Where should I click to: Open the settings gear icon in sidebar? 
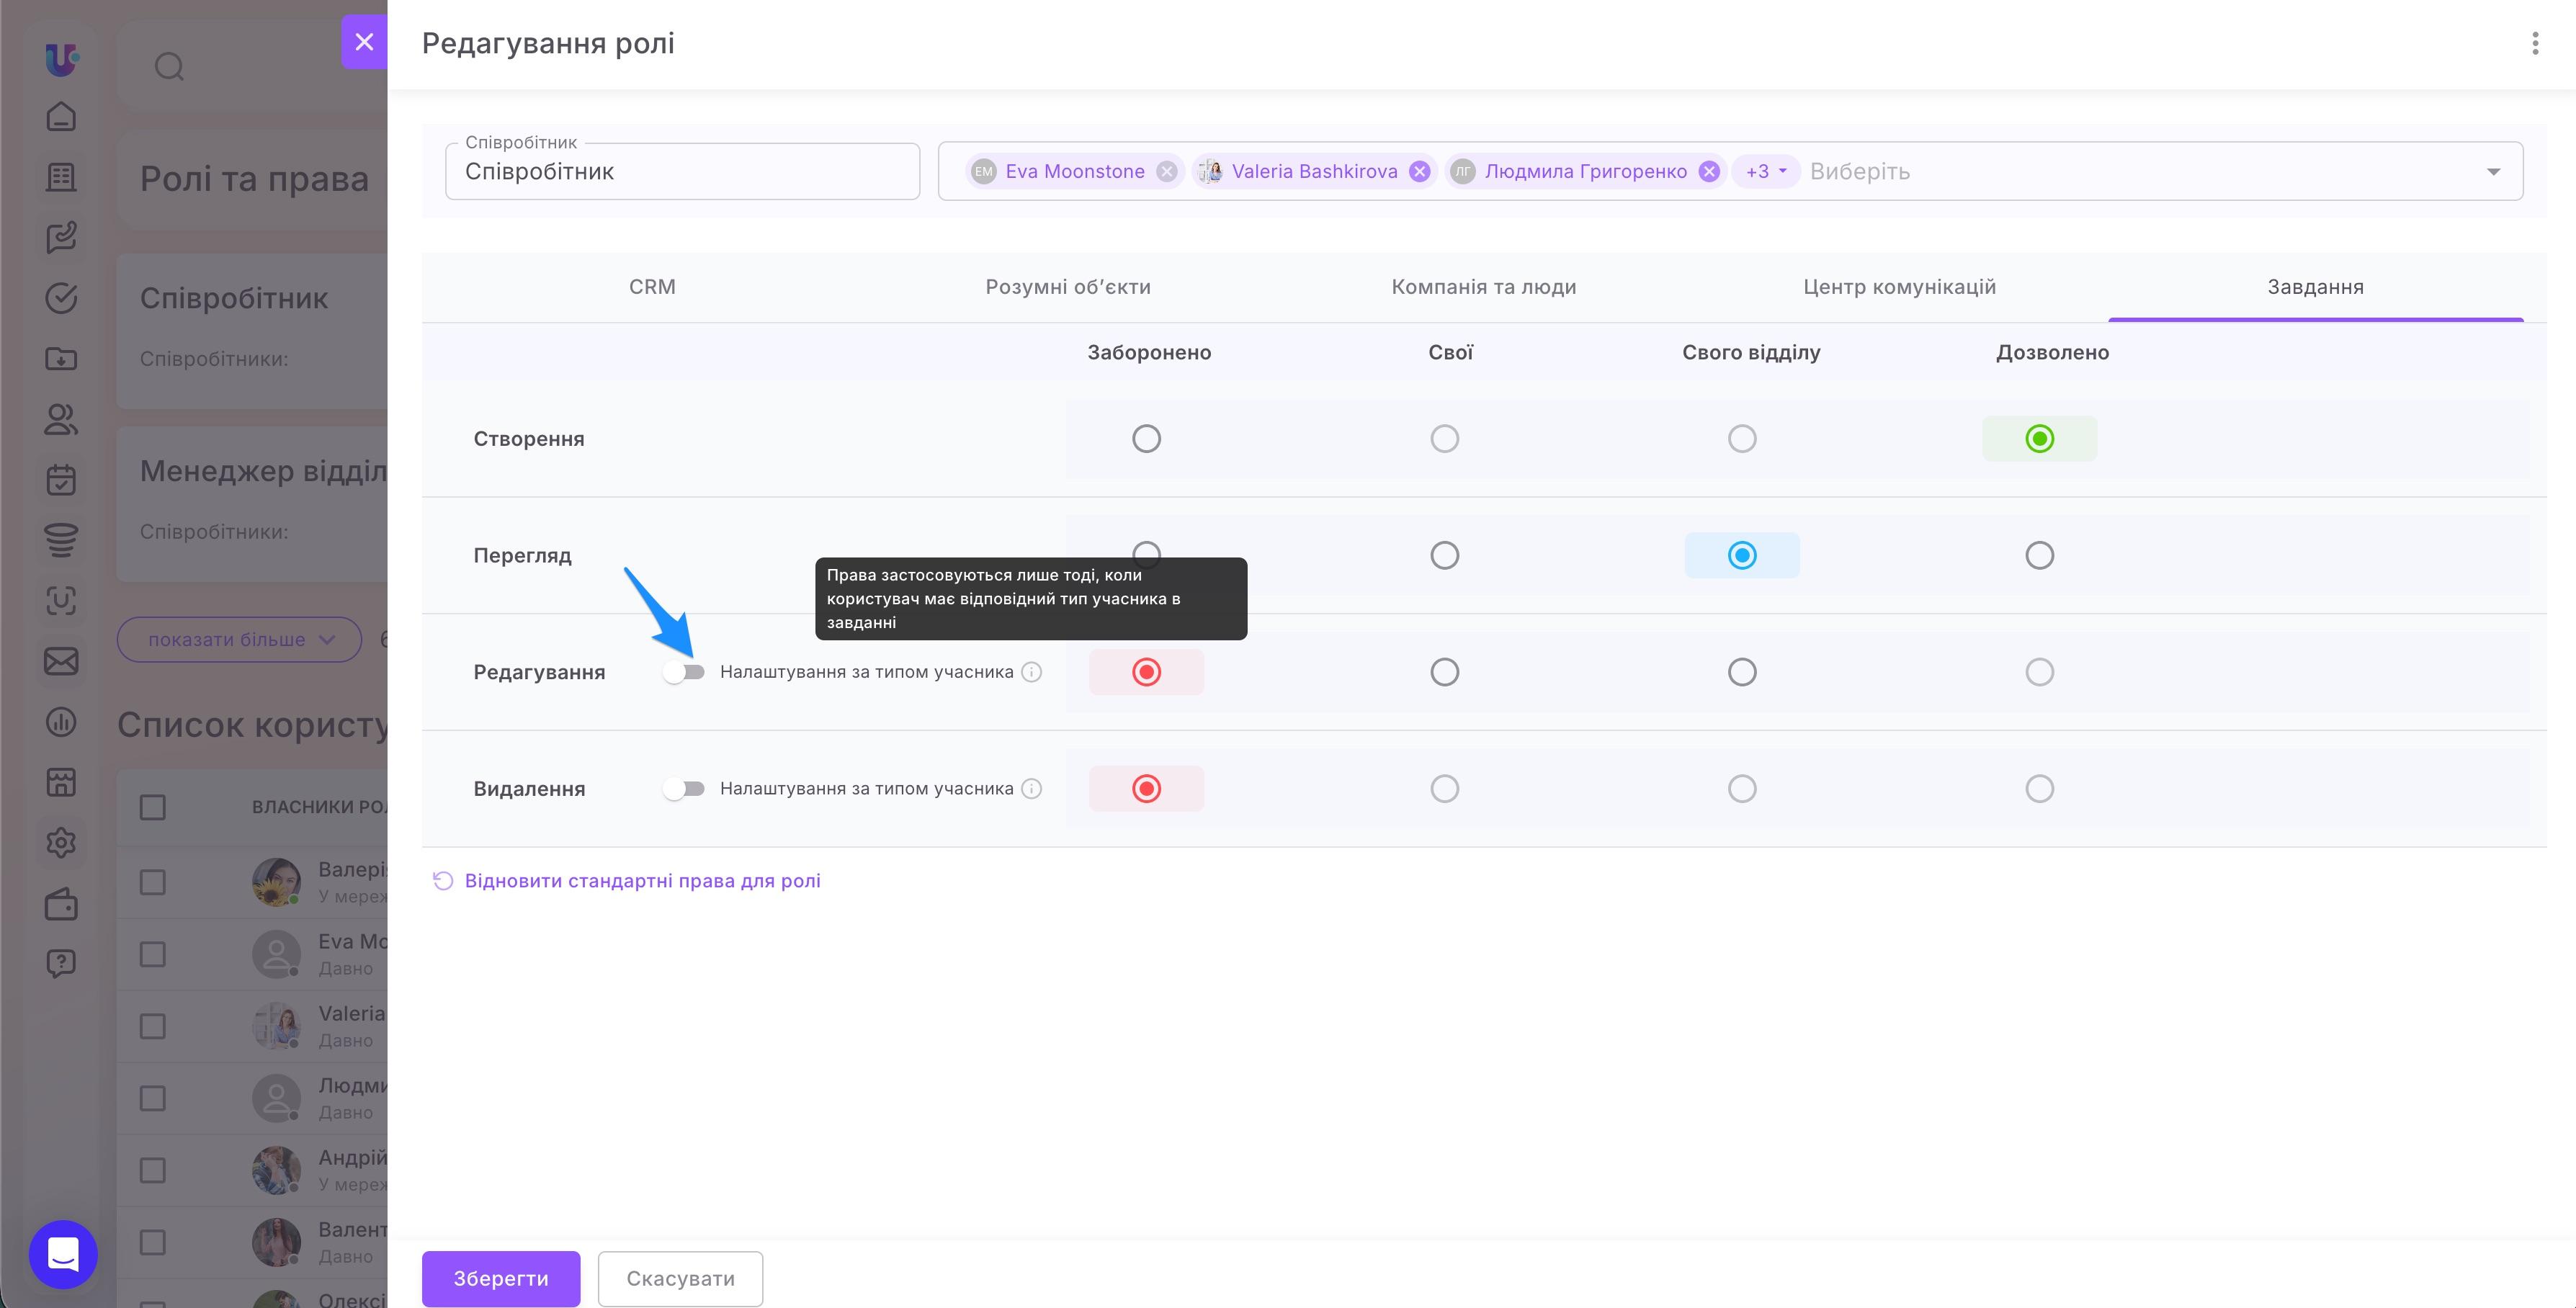coord(61,842)
